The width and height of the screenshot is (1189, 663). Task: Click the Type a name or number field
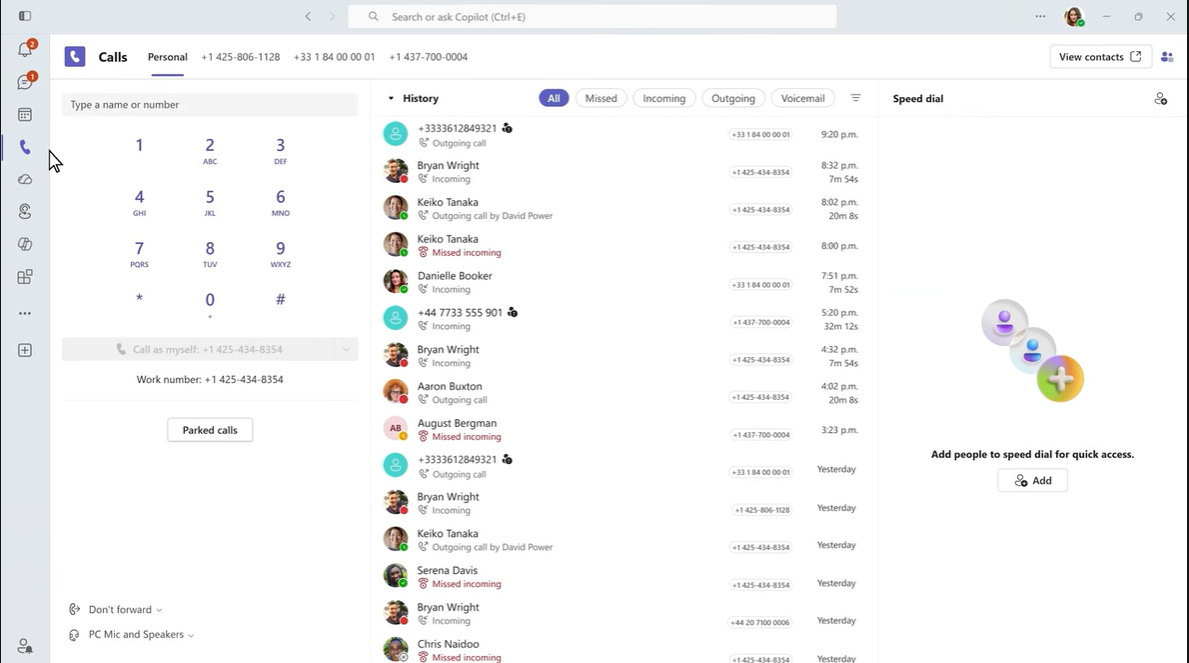210,105
